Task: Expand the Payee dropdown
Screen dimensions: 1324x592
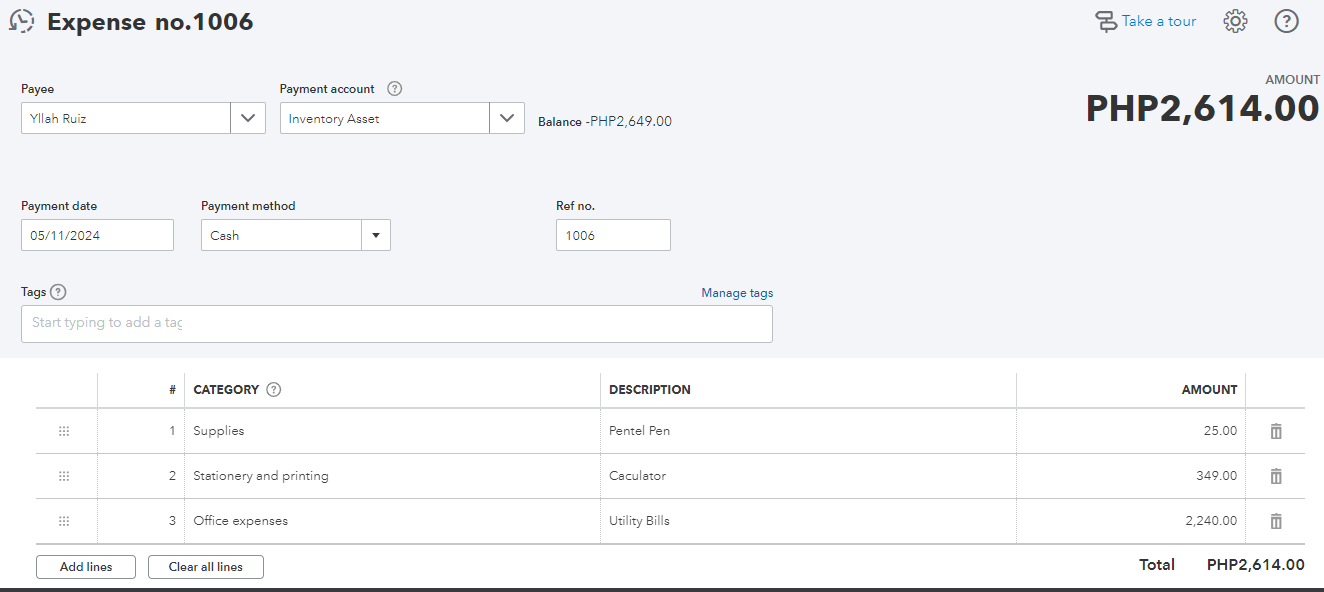Action: (248, 118)
